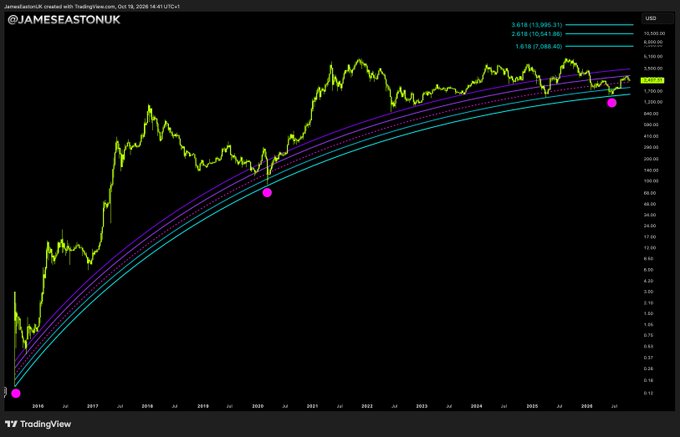This screenshot has height=437, width=680.
Task: Click the magenta marker at 2020 low
Action: [267, 192]
